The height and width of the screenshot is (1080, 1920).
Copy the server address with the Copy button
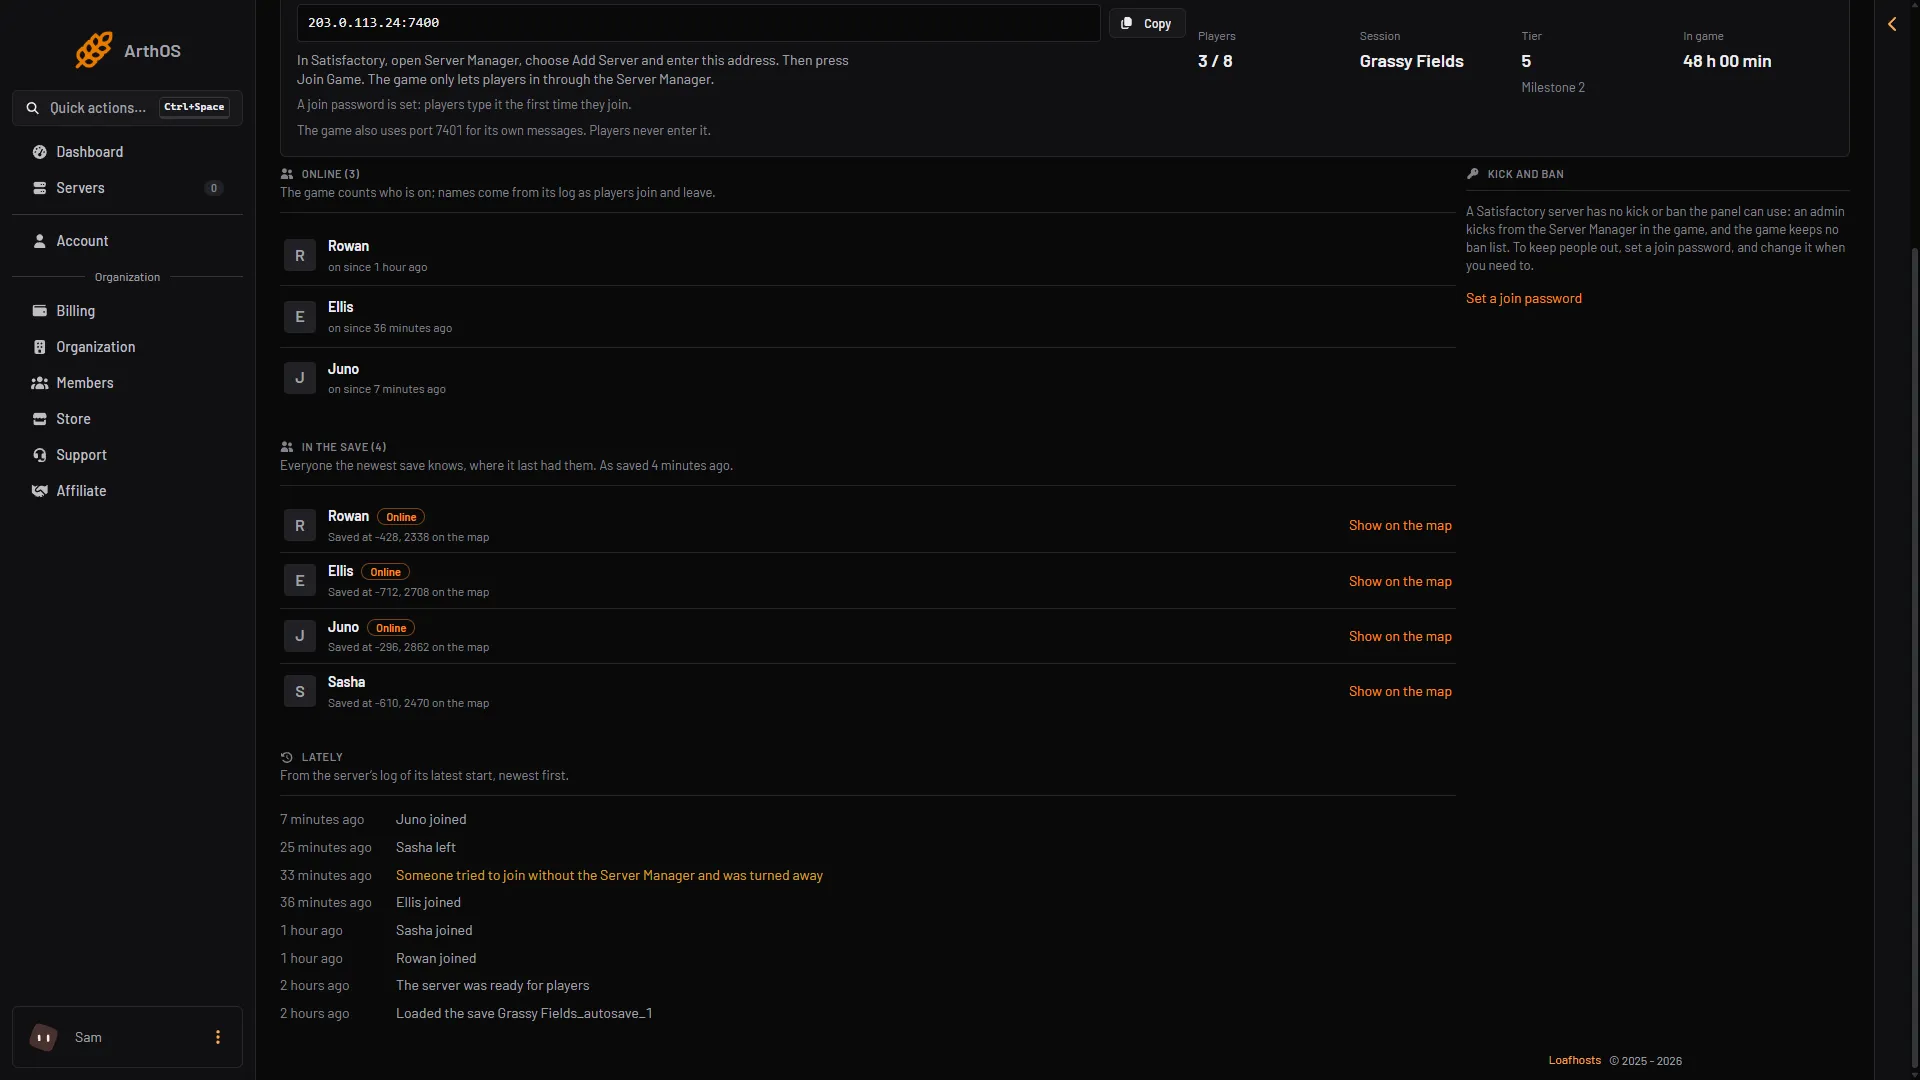pyautogui.click(x=1147, y=23)
